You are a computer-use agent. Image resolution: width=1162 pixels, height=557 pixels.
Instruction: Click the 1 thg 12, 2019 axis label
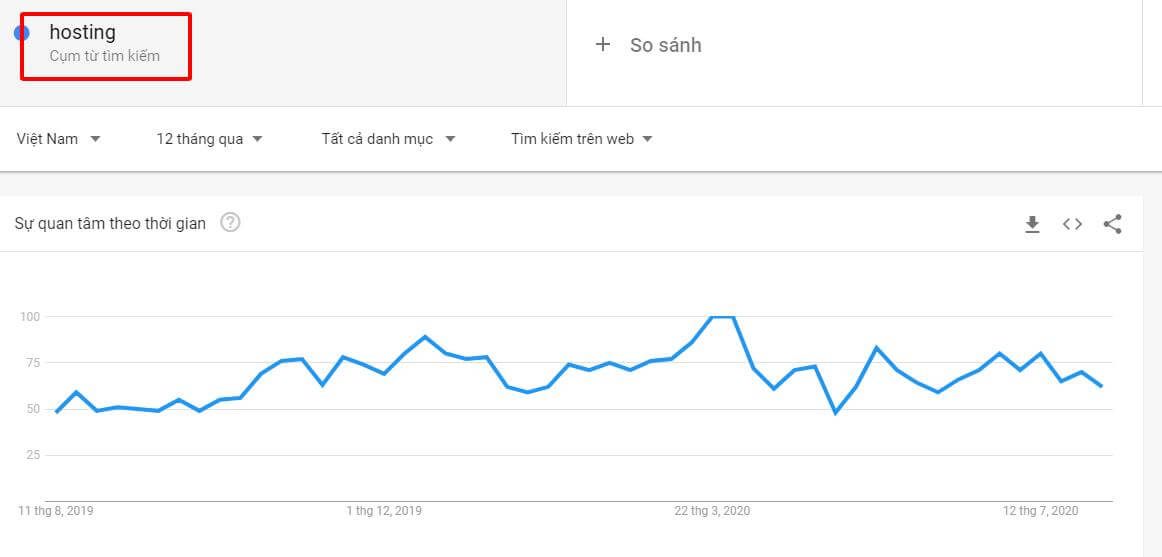pos(384,511)
